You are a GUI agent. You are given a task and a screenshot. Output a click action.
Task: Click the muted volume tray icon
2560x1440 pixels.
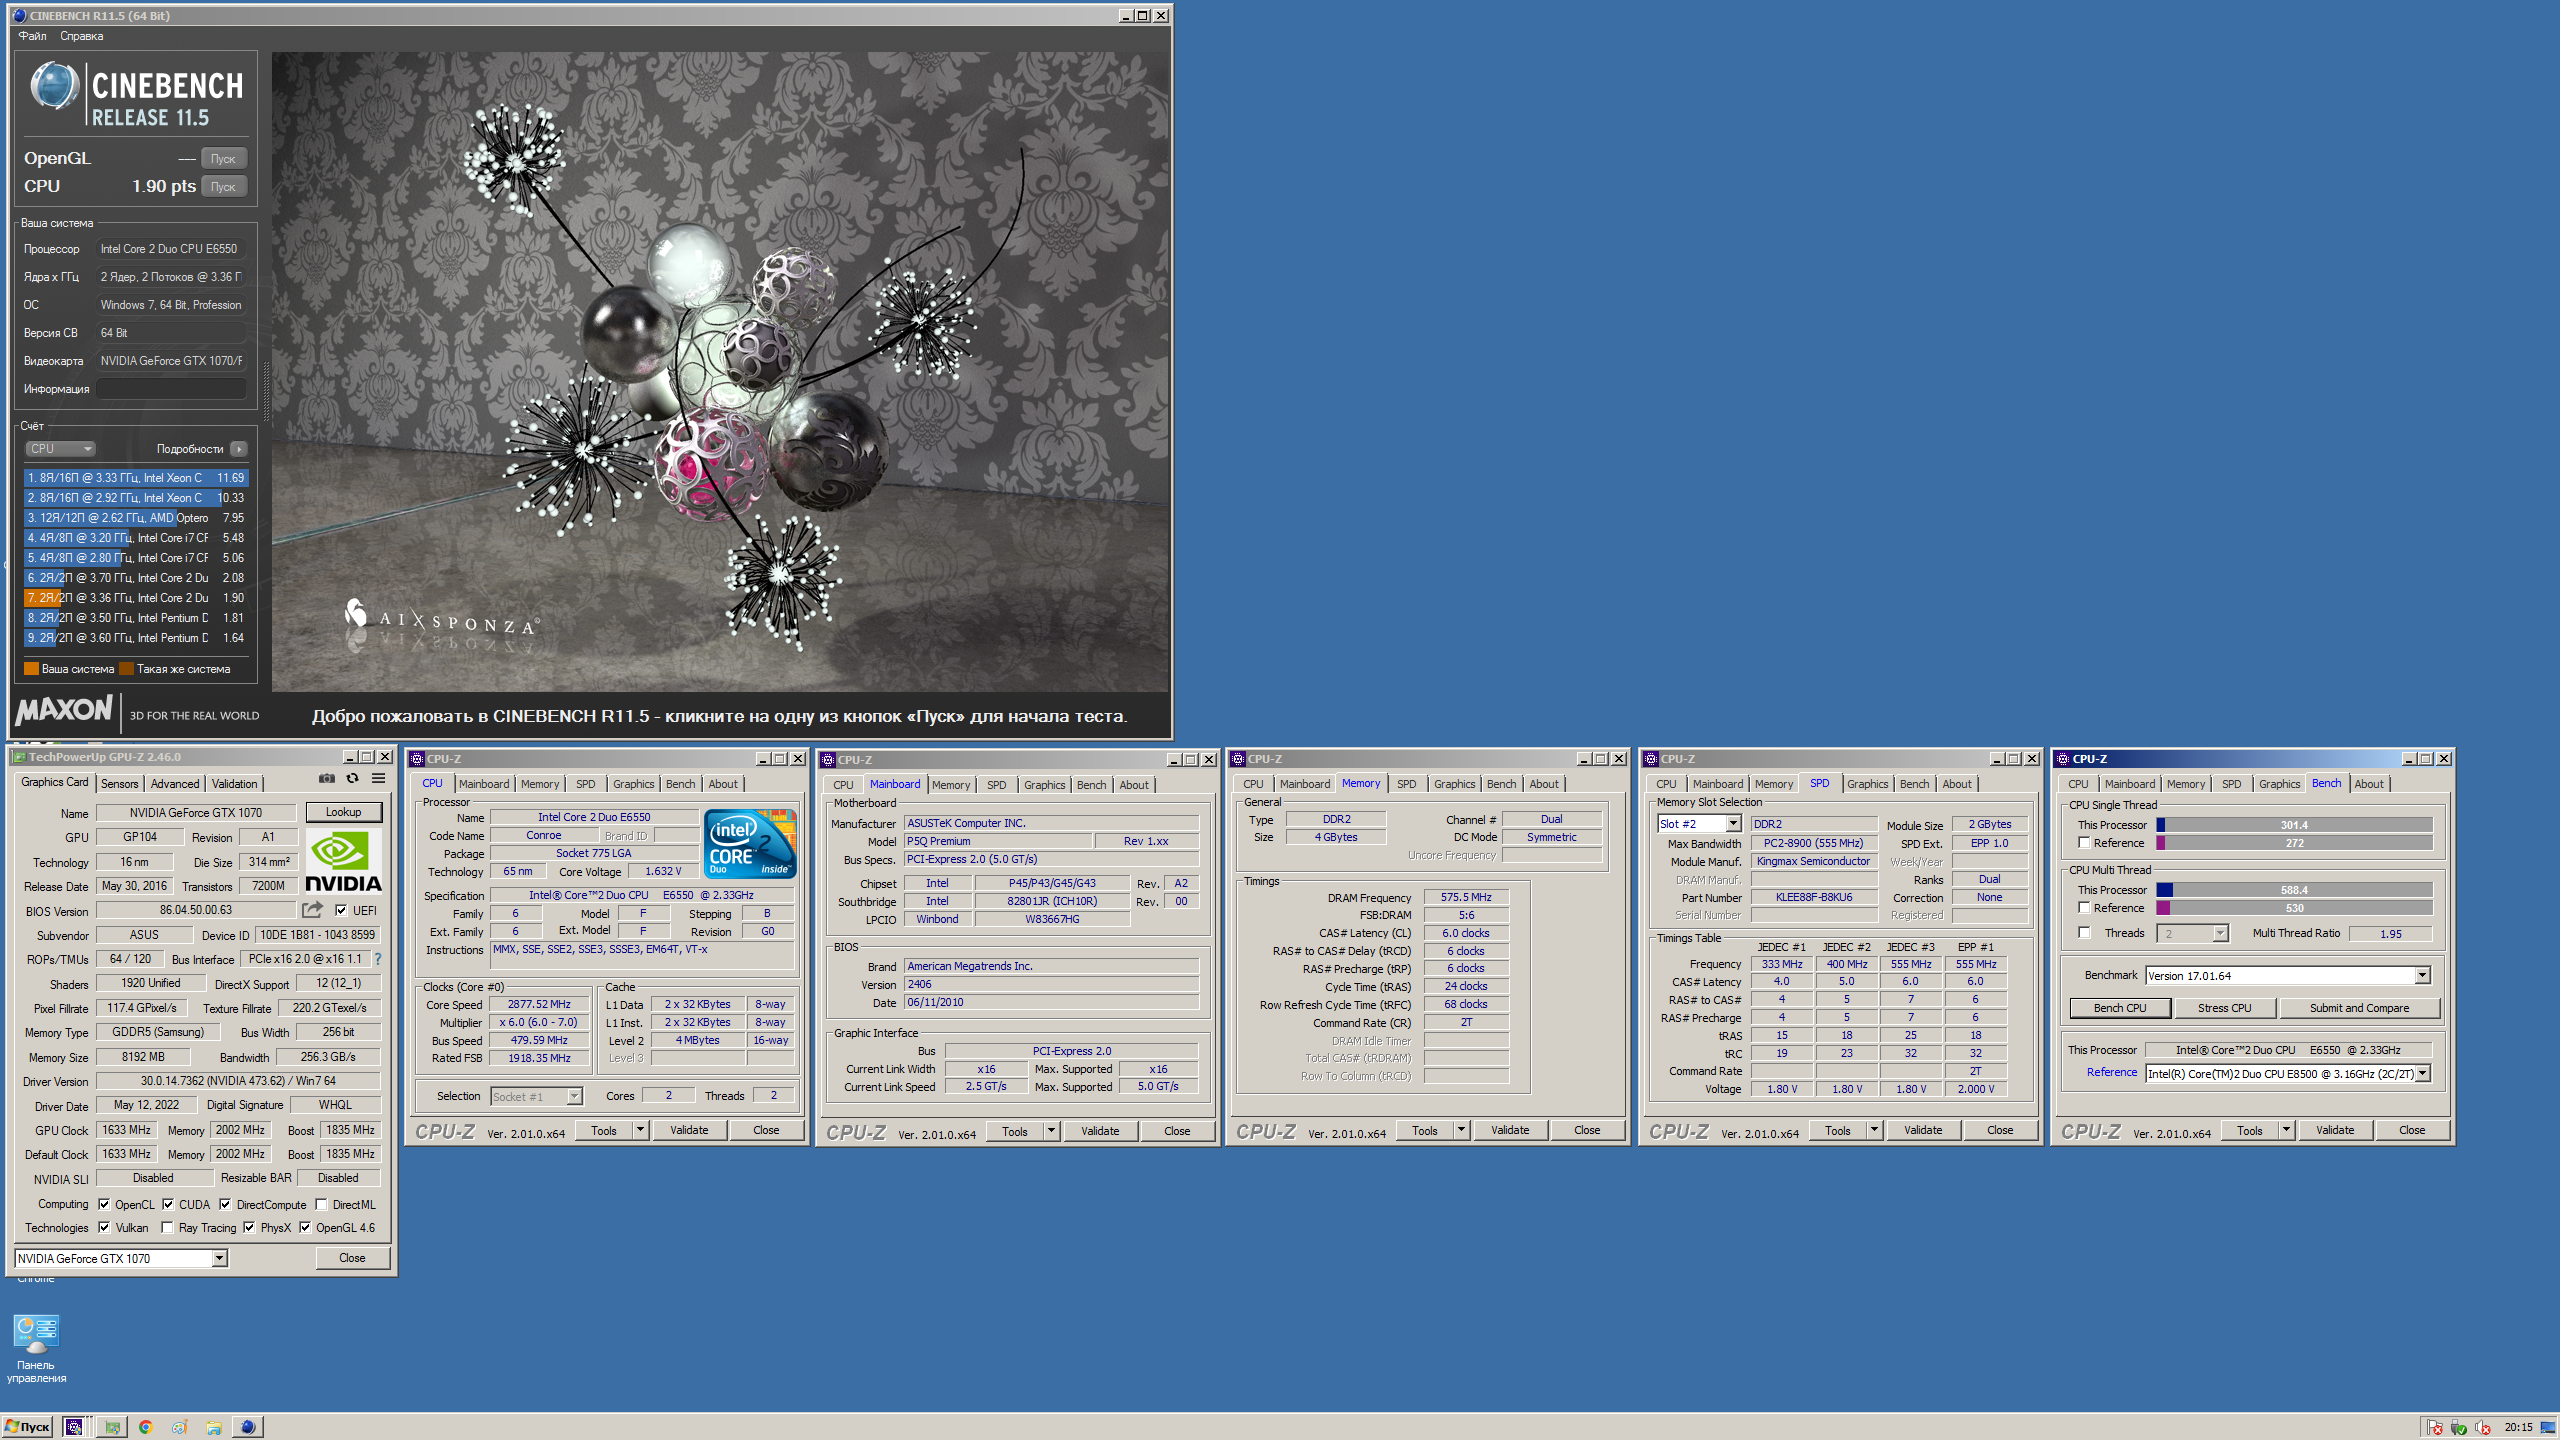2482,1428
